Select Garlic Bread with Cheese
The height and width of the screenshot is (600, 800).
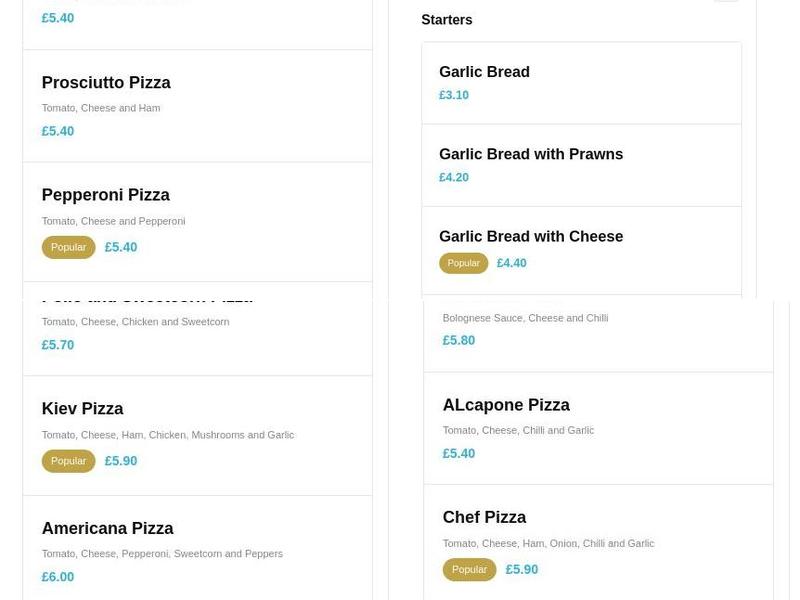(x=531, y=237)
